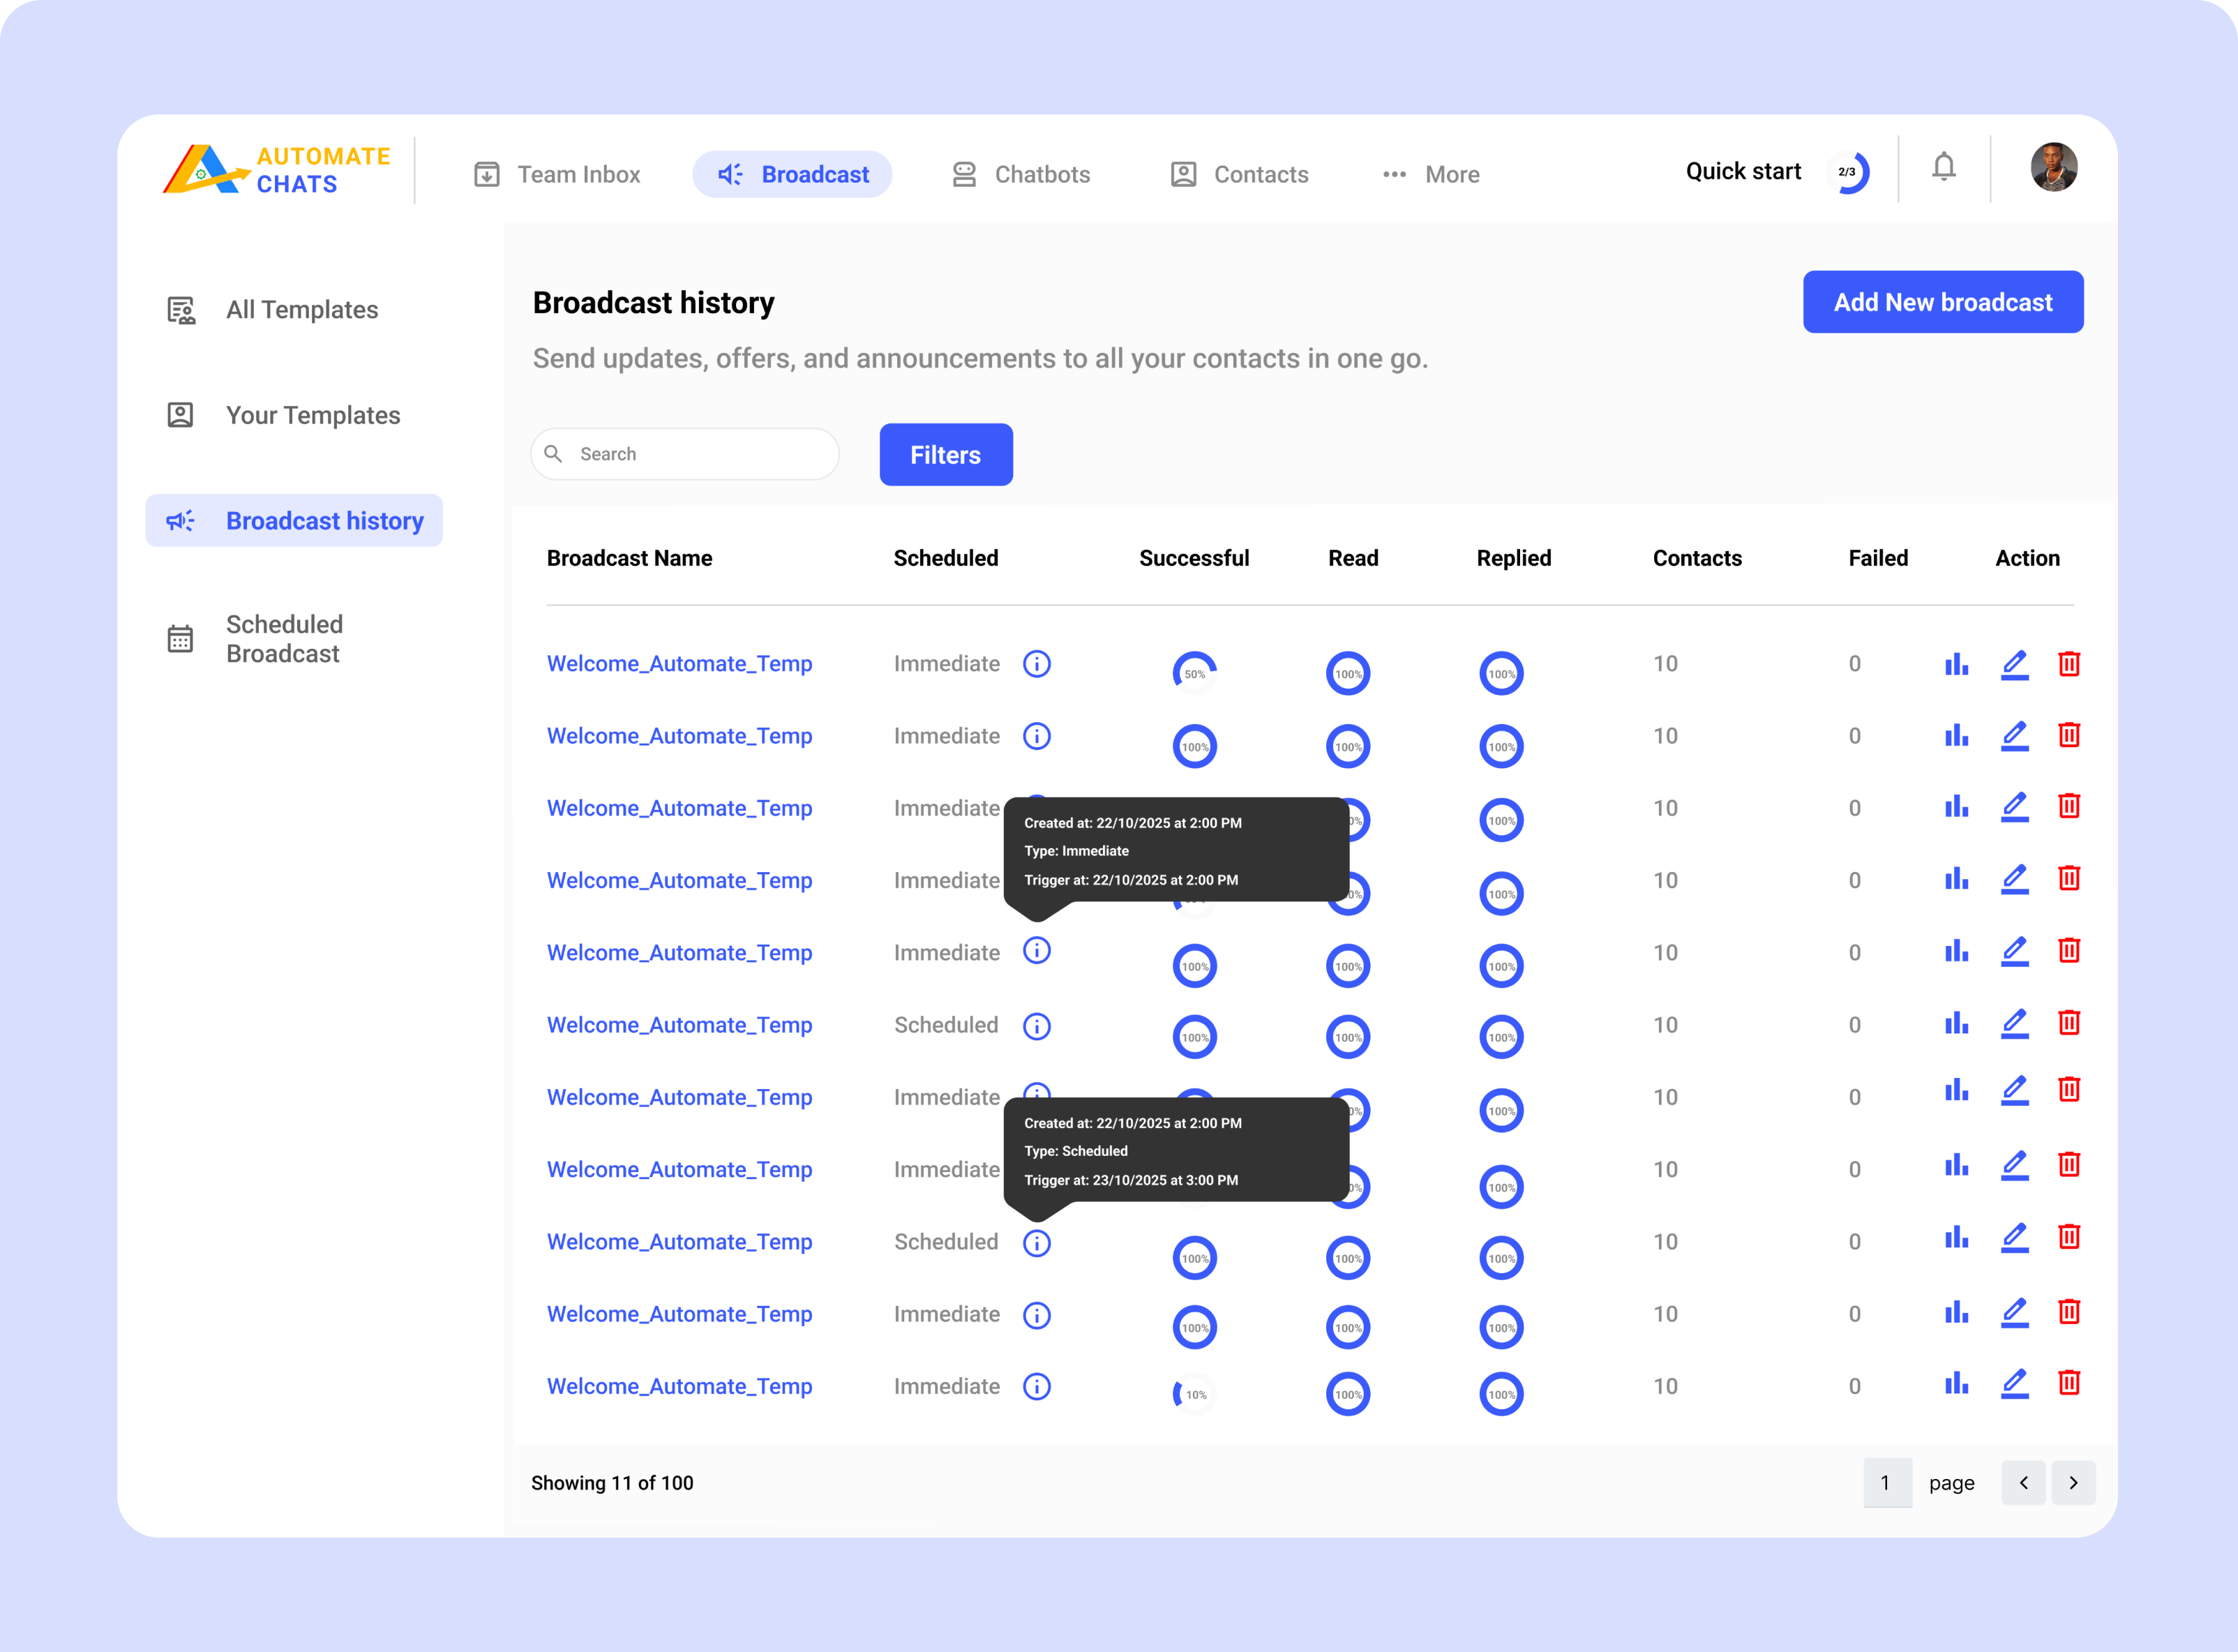Open the Filters button
2238x1652 pixels.
click(945, 455)
